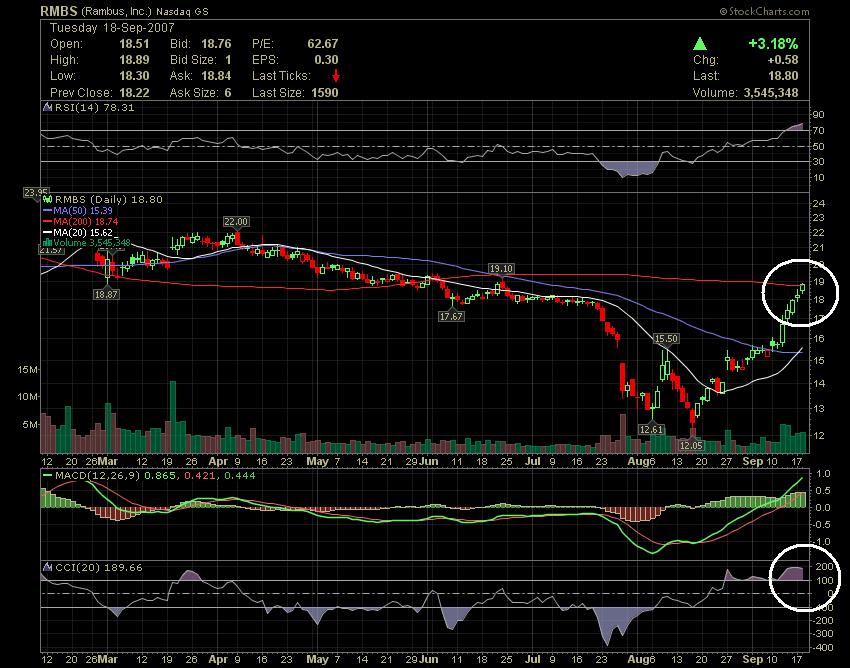Screen dimensions: 850x668
Task: Click the CCI(20) 189.66 indicator label
Action: coord(99,568)
